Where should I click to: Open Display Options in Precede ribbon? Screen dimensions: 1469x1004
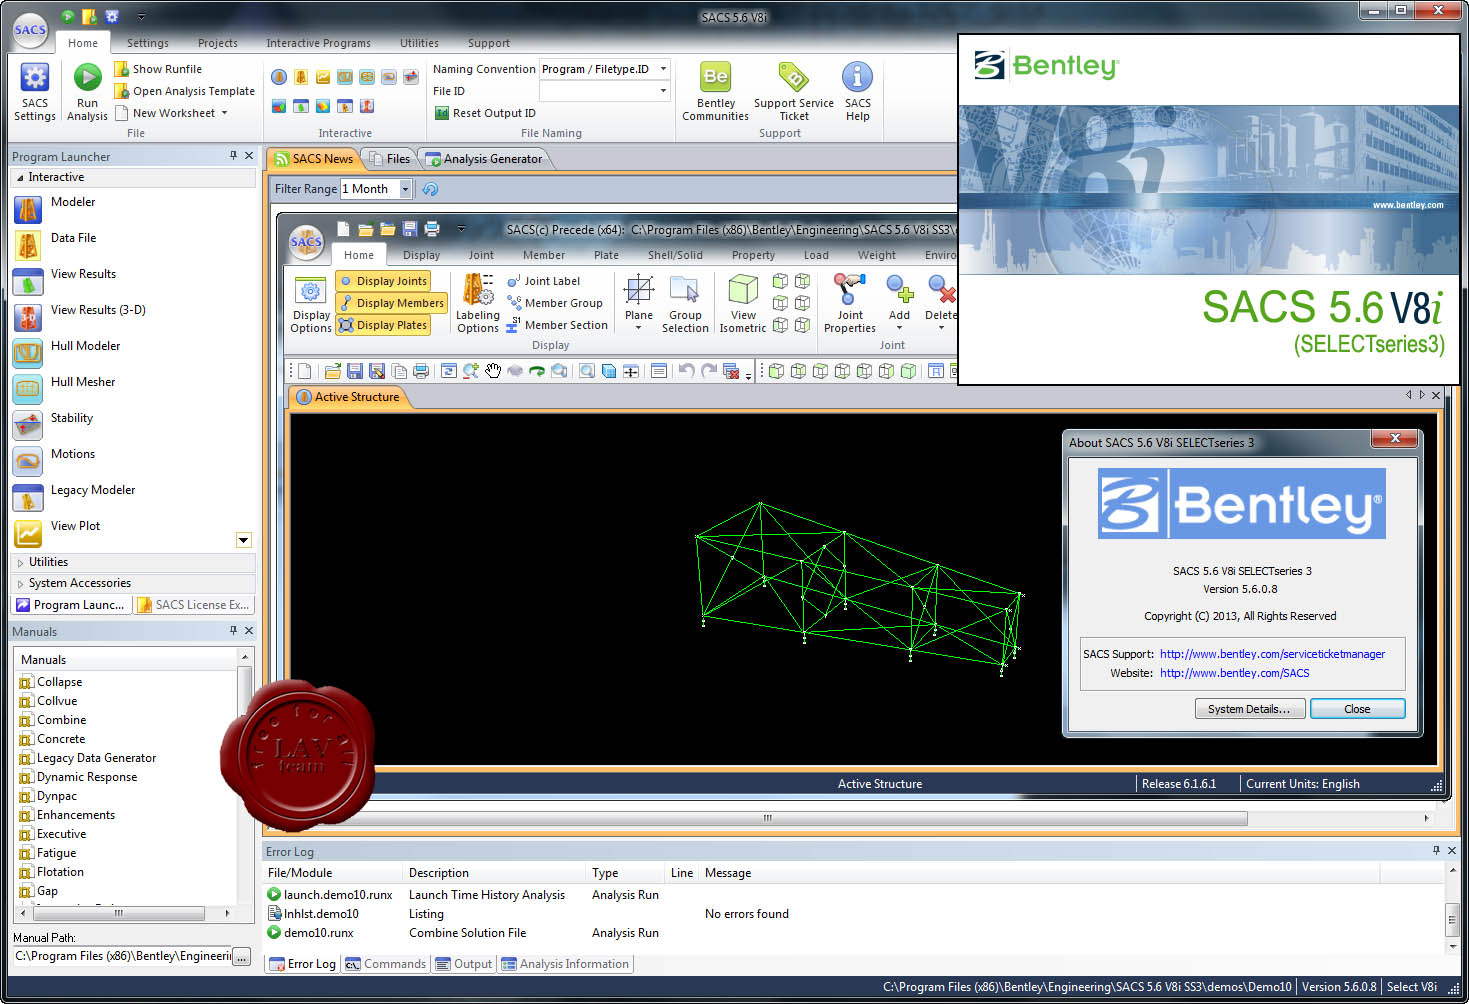[311, 304]
